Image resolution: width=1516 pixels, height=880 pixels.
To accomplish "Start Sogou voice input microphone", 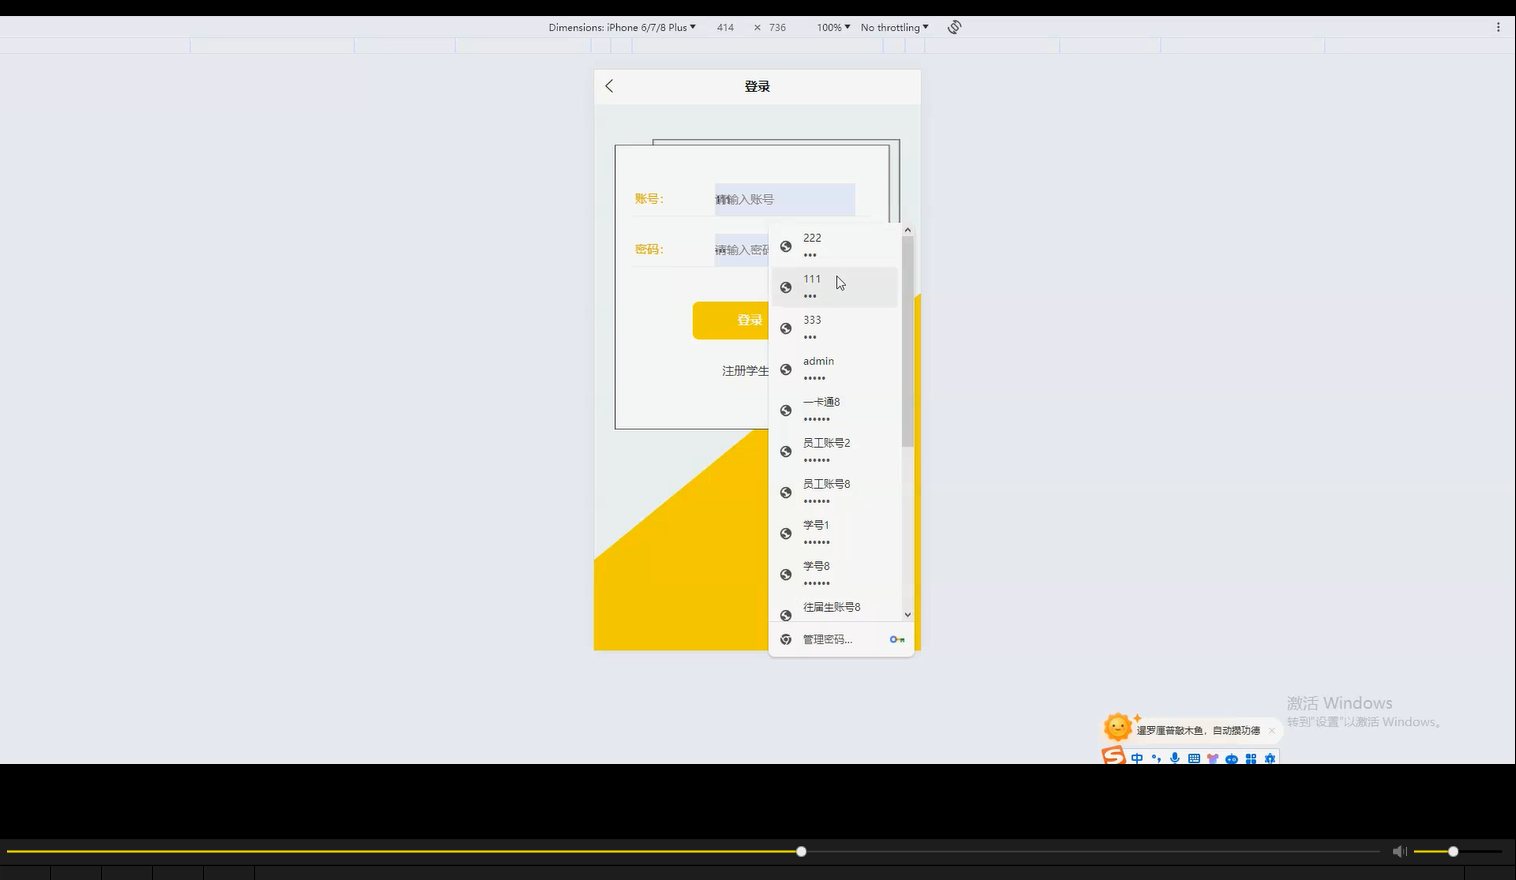I will tap(1175, 758).
